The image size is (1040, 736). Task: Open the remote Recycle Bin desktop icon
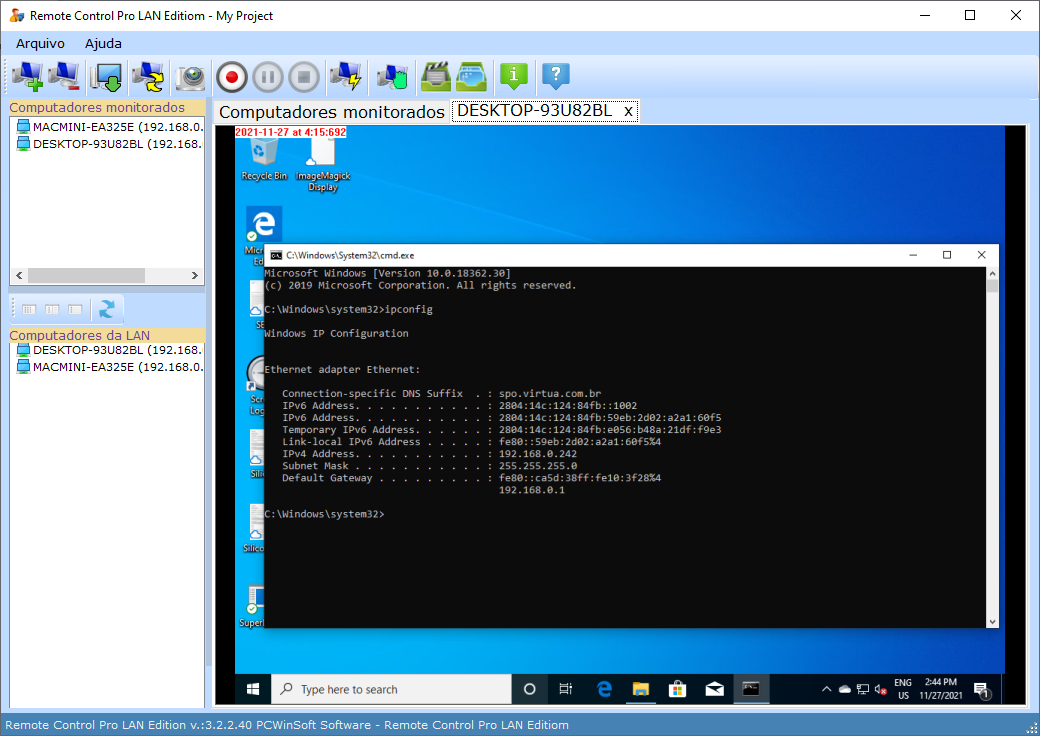[x=264, y=157]
